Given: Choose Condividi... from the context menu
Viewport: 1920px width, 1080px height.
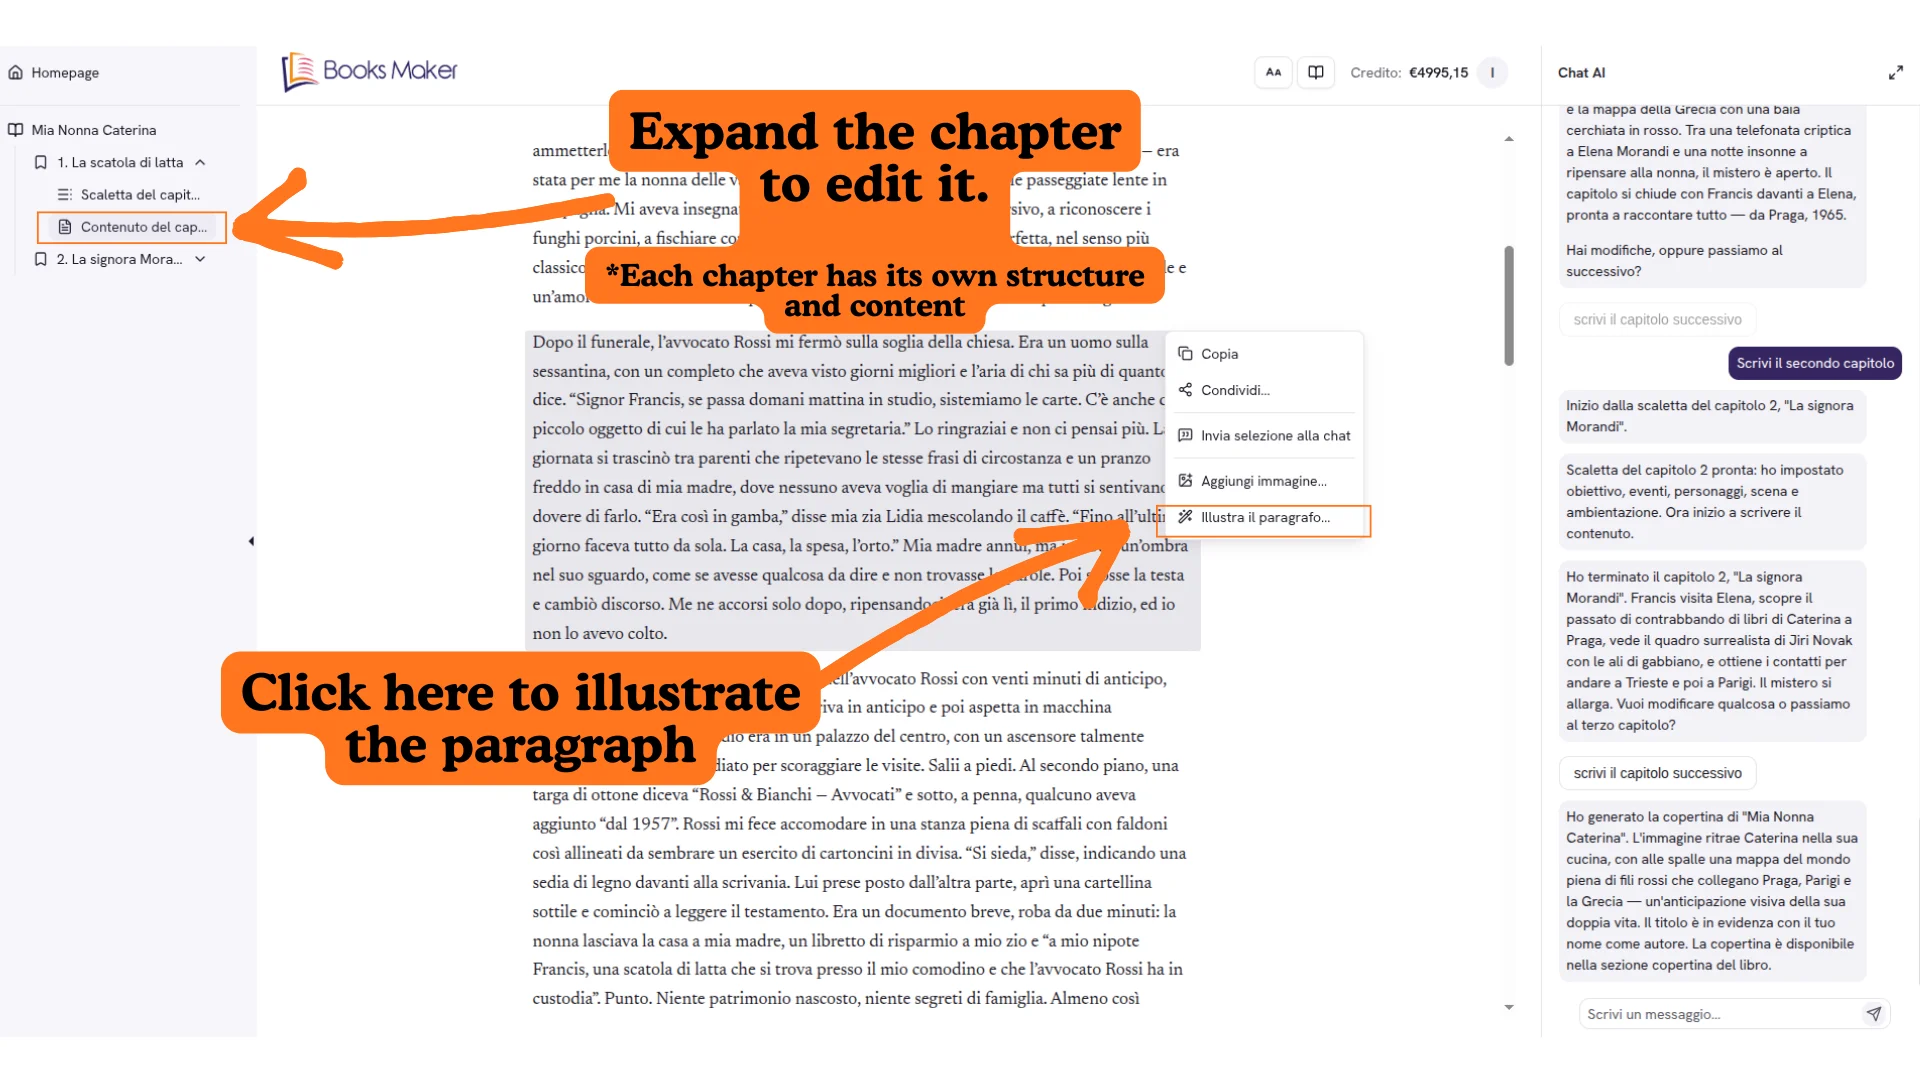Looking at the screenshot, I should click(1264, 390).
